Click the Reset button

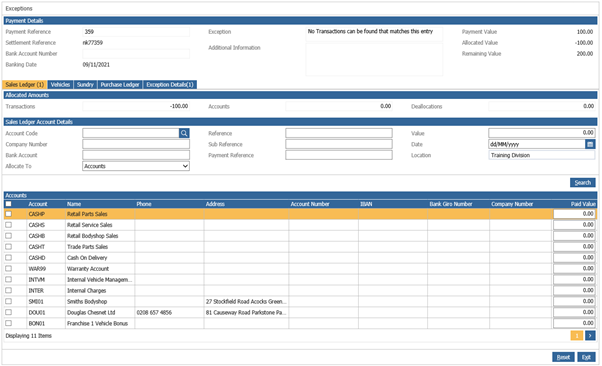tap(563, 357)
